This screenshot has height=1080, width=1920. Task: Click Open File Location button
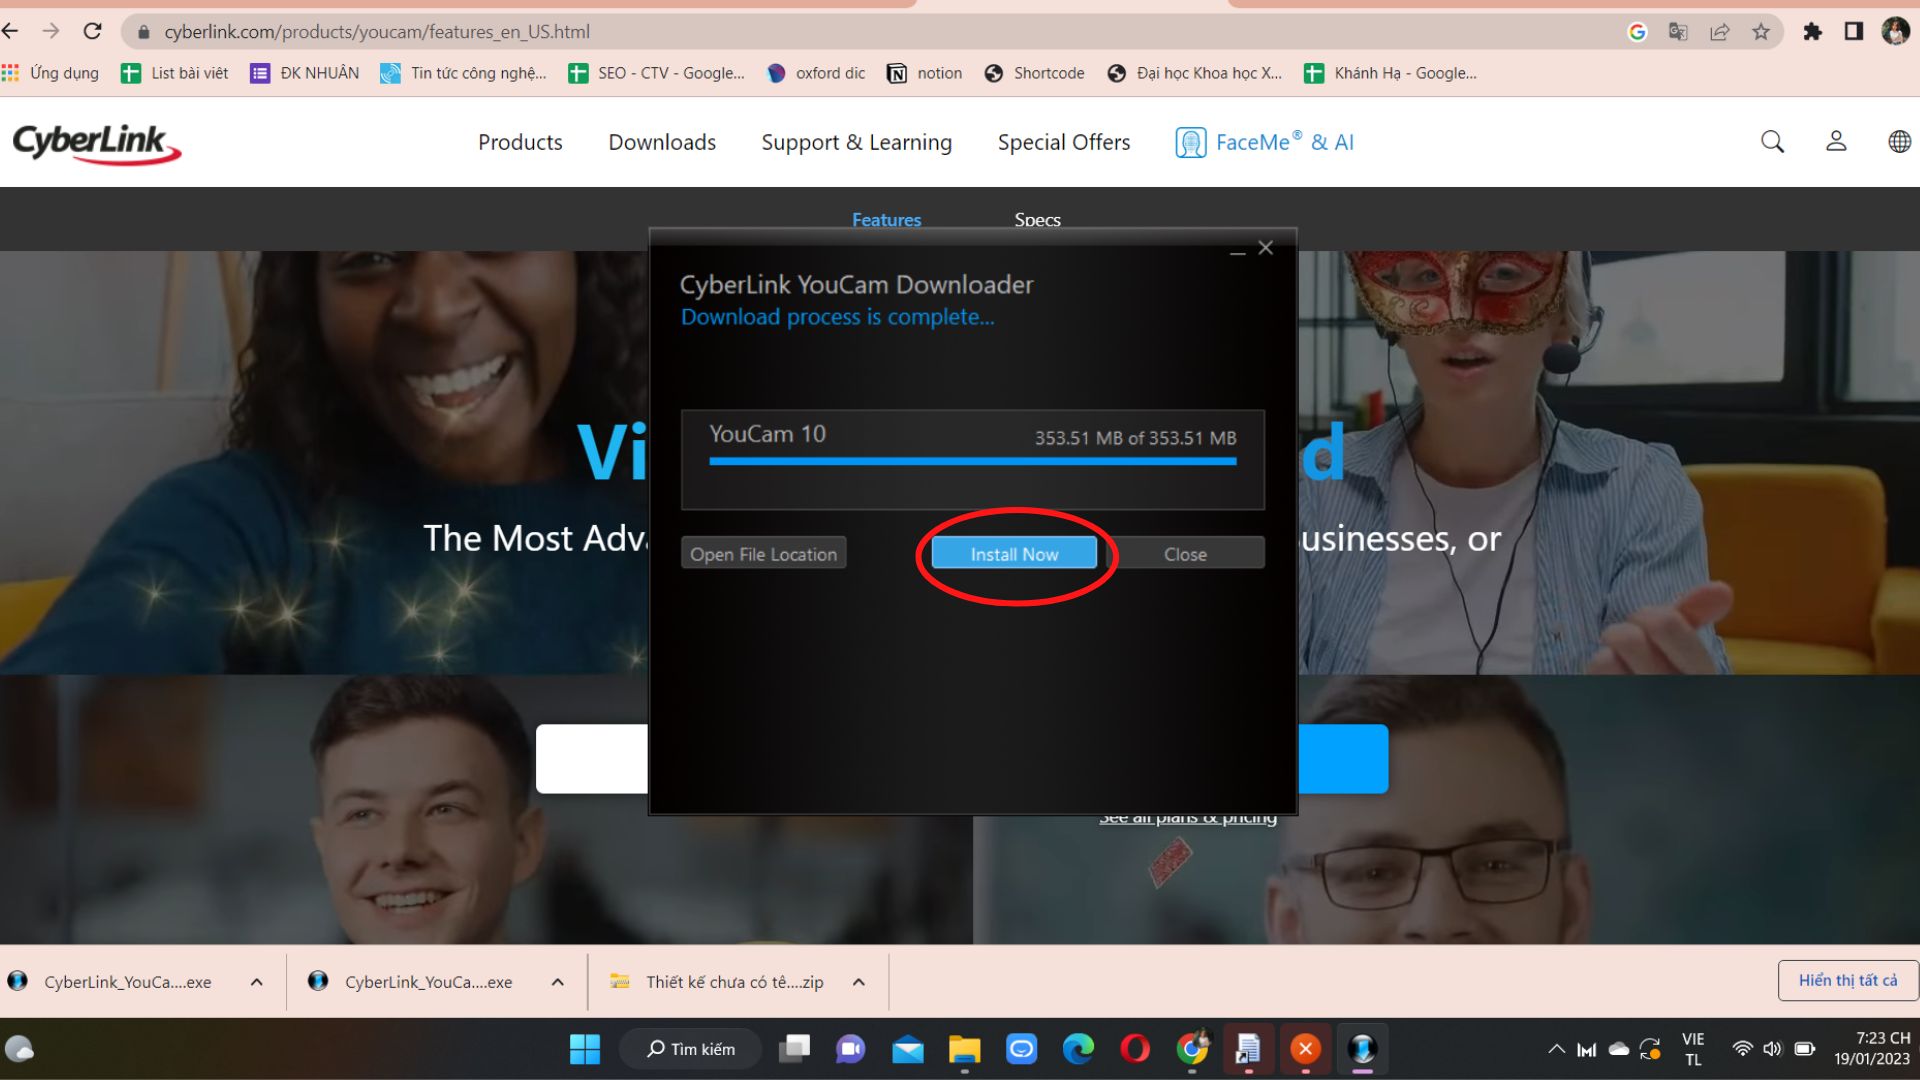763,554
